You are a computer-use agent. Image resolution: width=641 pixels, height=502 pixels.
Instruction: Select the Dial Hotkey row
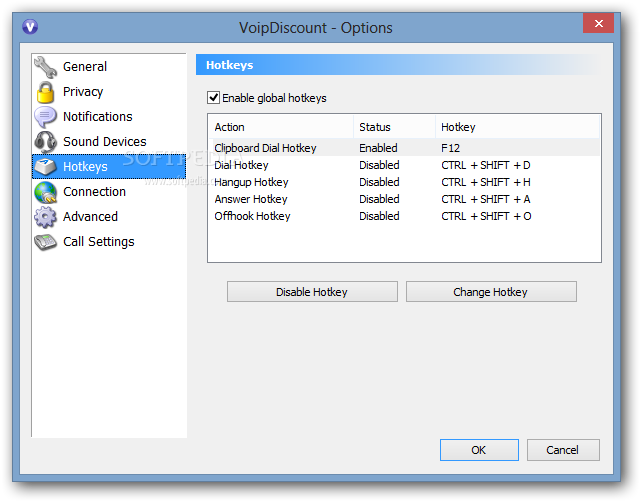click(x=404, y=165)
